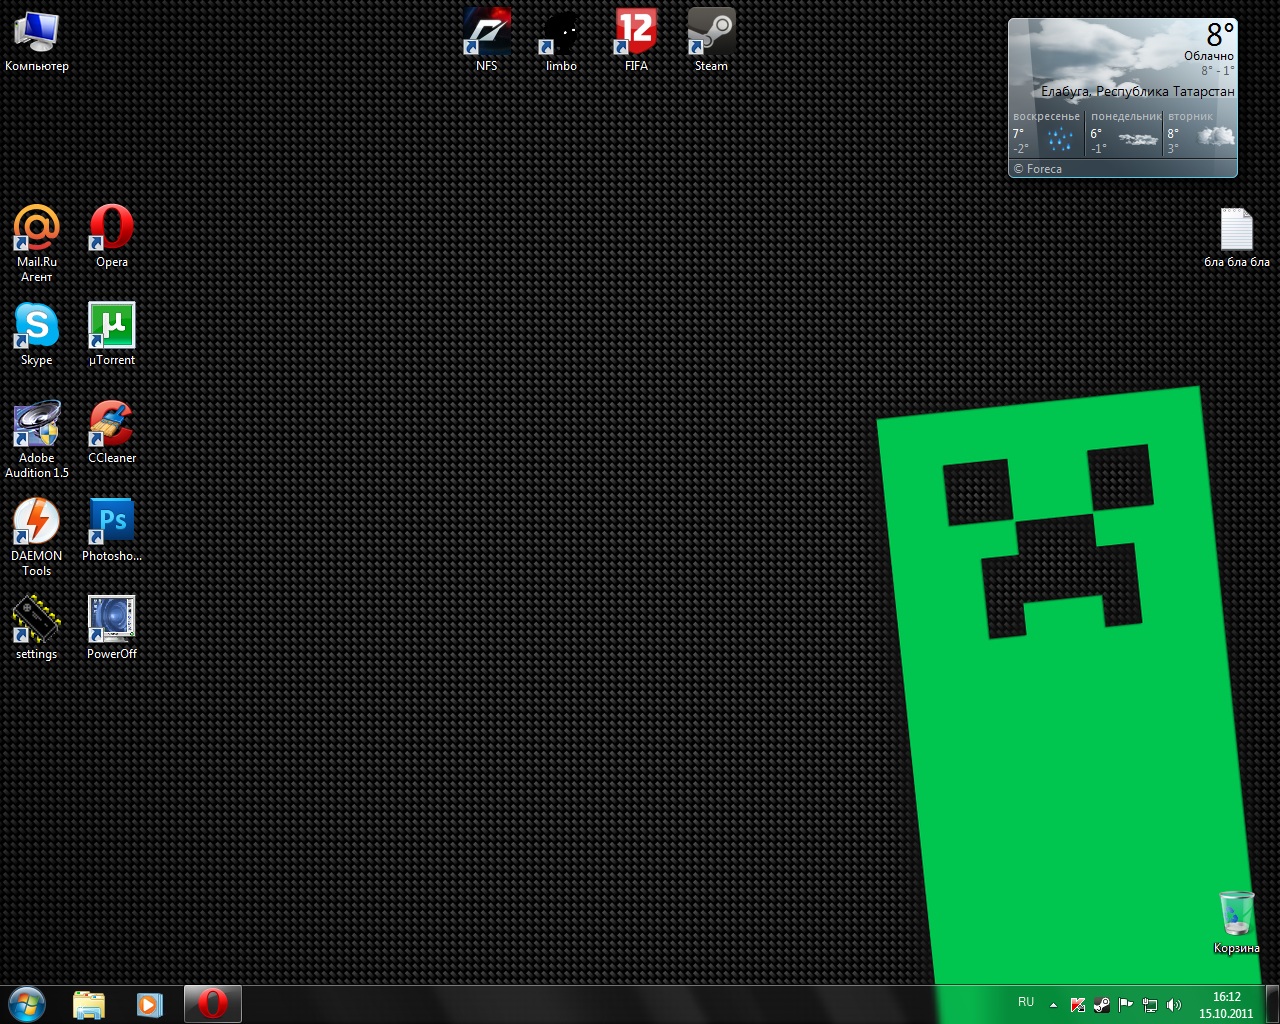This screenshot has height=1024, width=1280.
Task: Click the taskbar clock showing 16:12
Action: [1226, 1005]
